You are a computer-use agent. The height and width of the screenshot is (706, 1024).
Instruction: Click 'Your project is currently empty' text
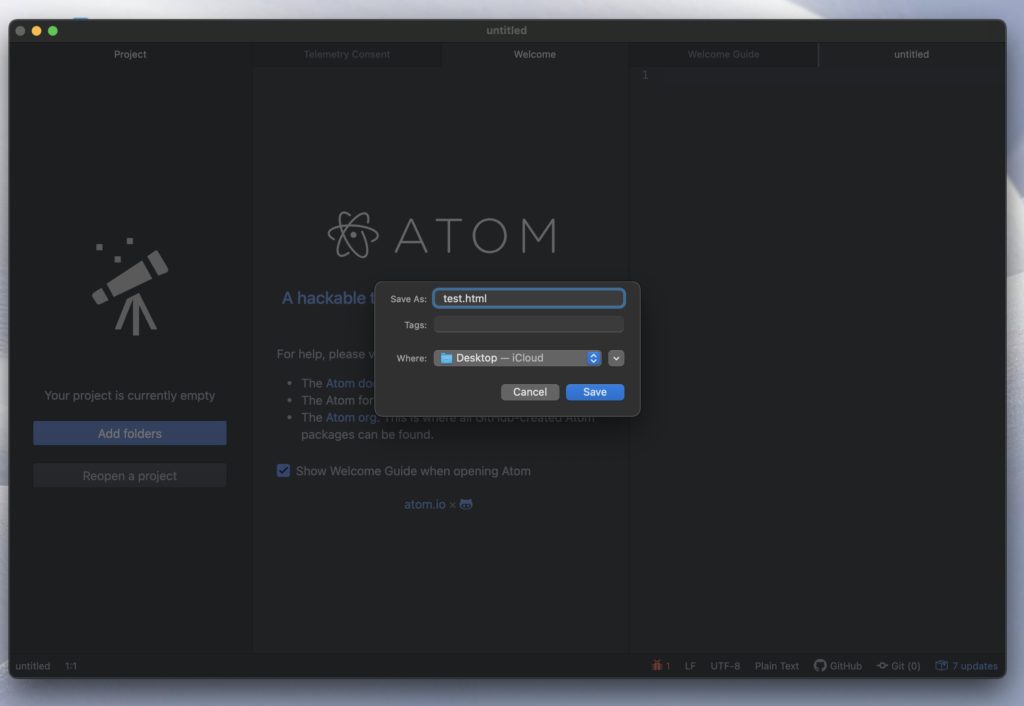[x=129, y=396]
